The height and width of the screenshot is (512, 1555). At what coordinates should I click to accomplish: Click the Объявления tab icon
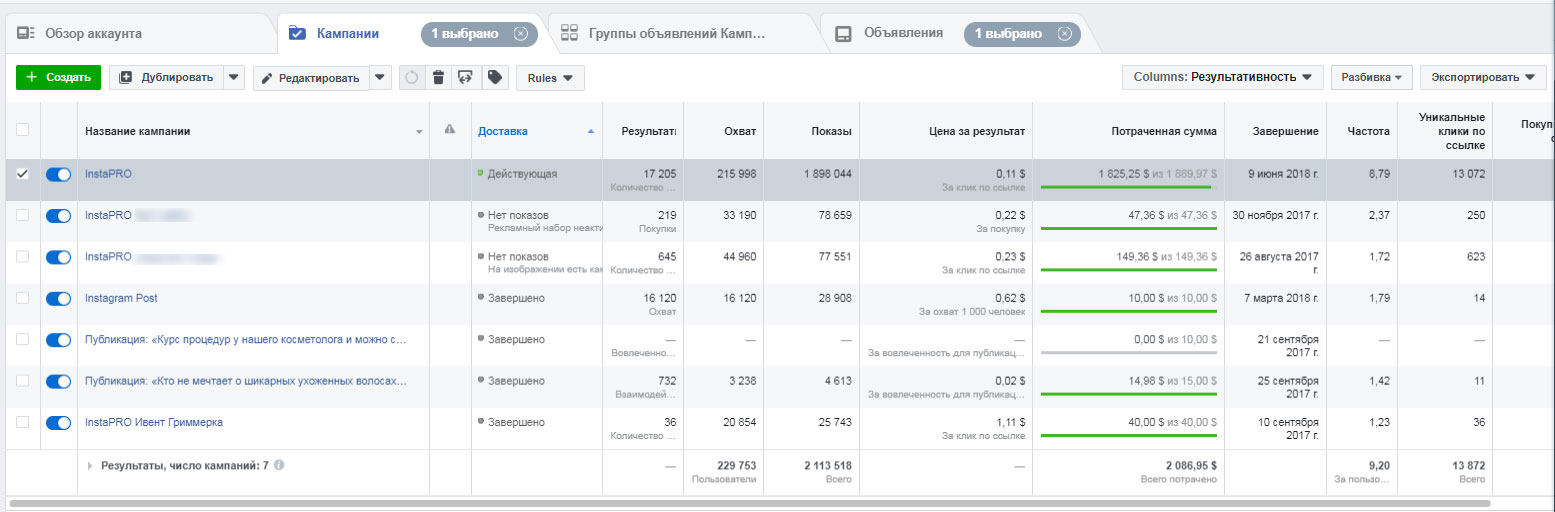(843, 33)
